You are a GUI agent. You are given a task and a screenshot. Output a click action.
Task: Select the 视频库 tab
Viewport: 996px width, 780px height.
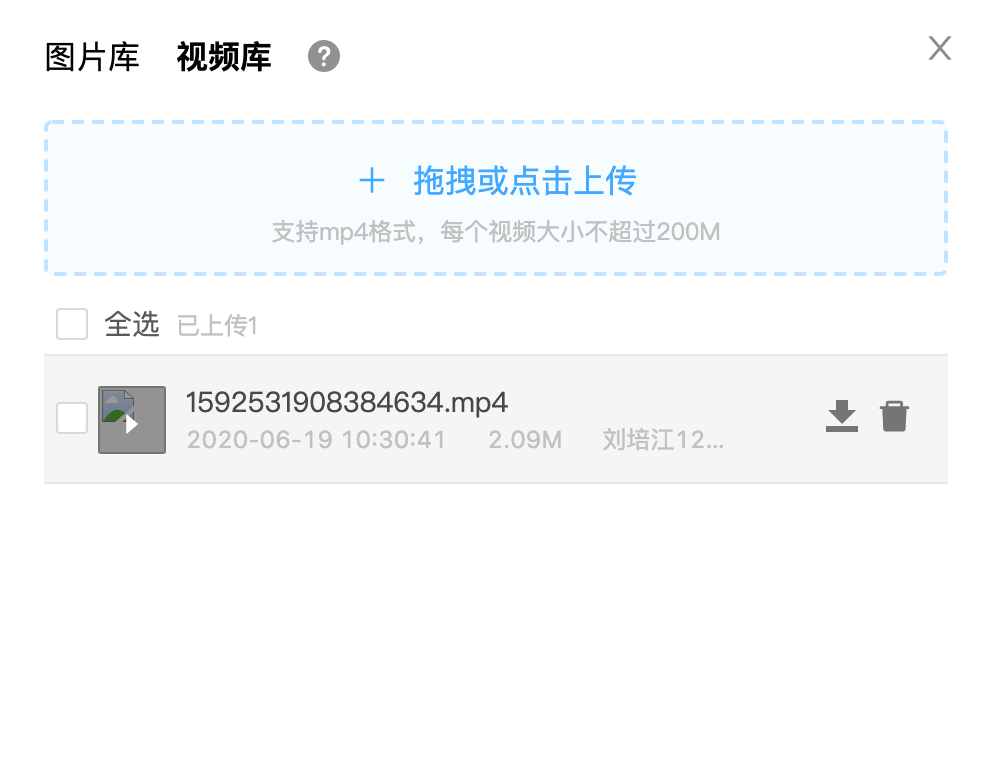tap(224, 57)
